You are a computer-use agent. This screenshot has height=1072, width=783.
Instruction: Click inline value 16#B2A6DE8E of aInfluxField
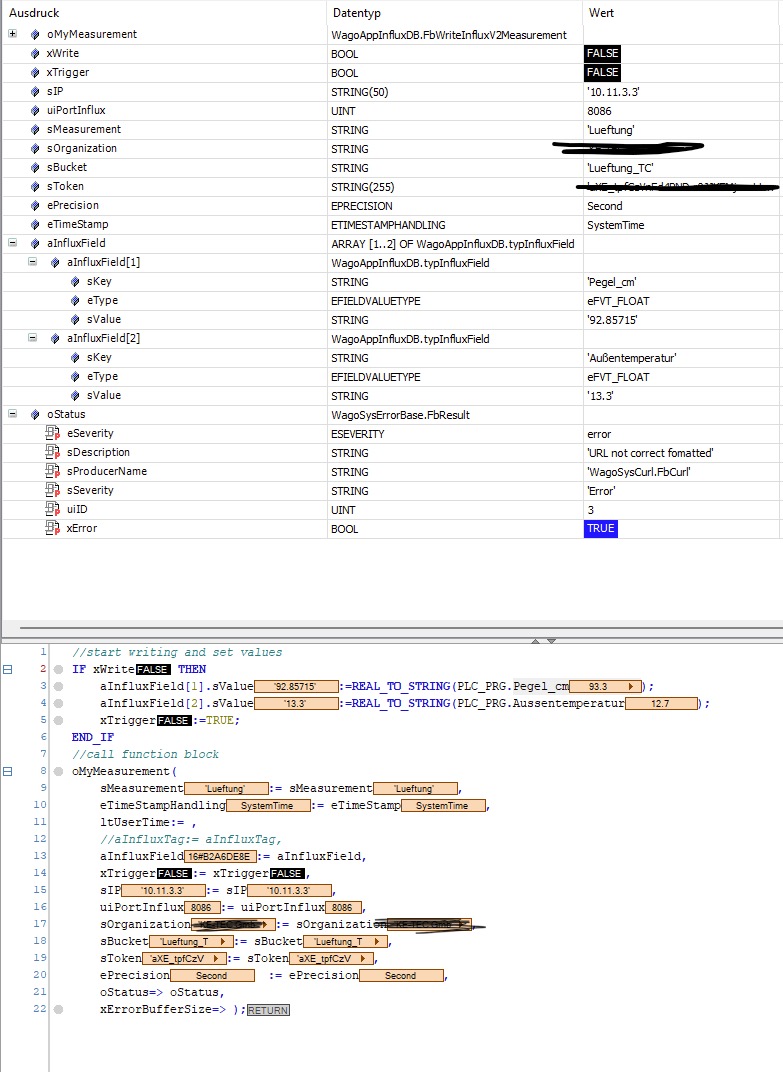pyautogui.click(x=220, y=857)
